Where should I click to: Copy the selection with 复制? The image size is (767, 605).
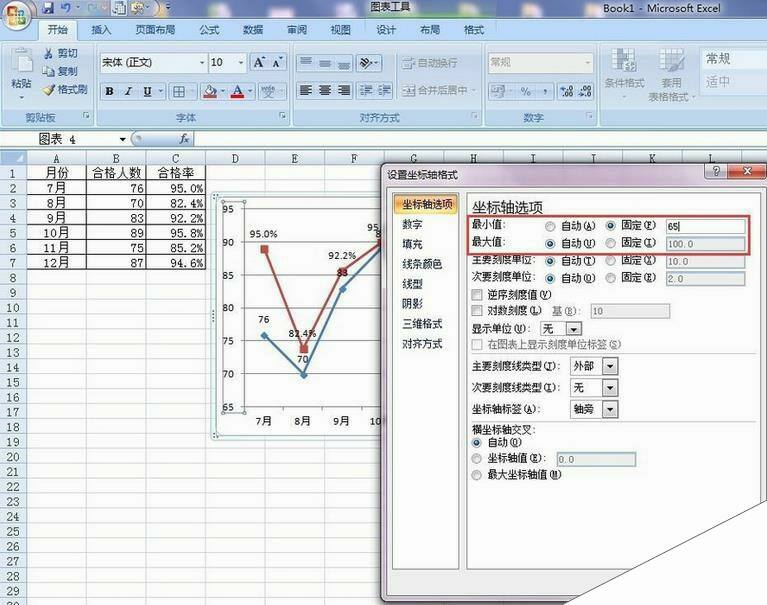point(61,71)
